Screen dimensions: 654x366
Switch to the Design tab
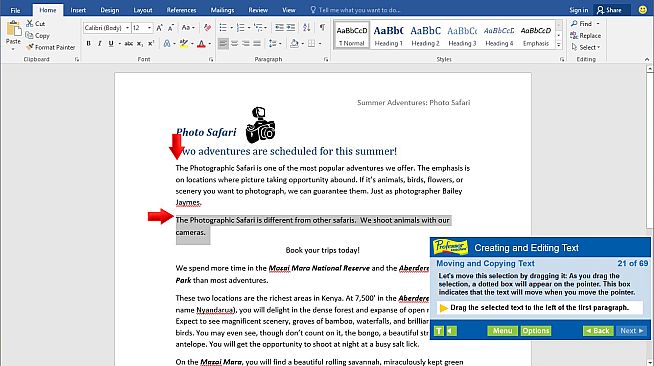coord(110,10)
